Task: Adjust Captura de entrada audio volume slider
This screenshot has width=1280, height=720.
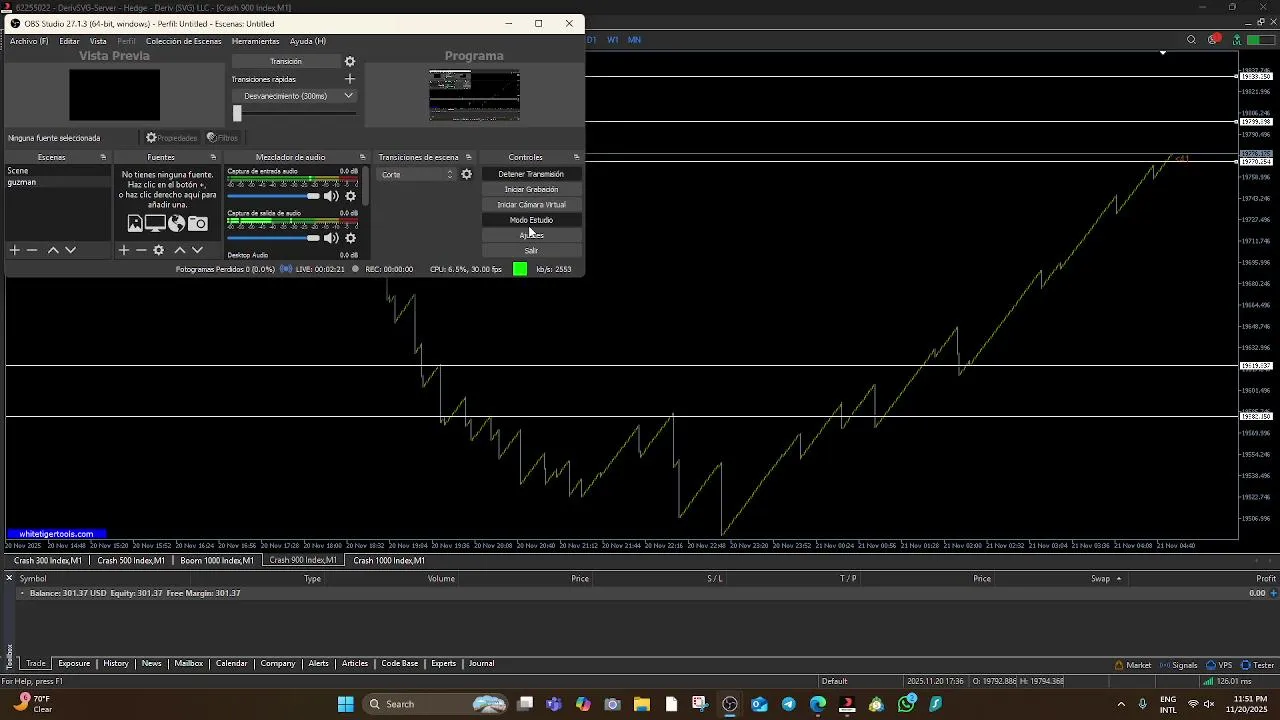Action: (x=274, y=196)
